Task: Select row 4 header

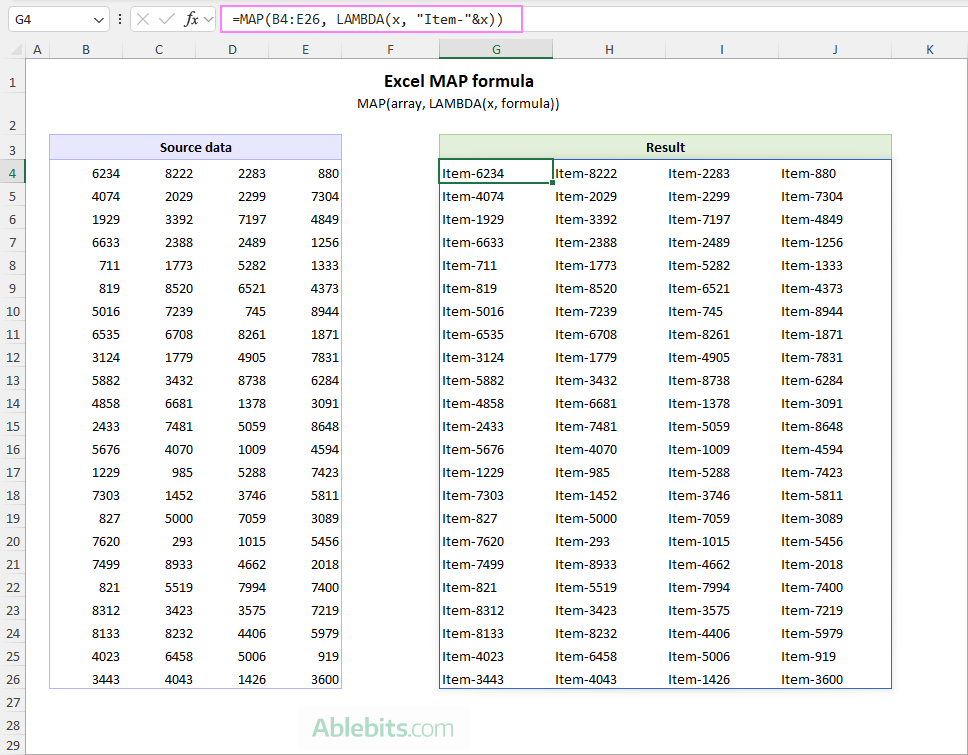Action: (12, 173)
